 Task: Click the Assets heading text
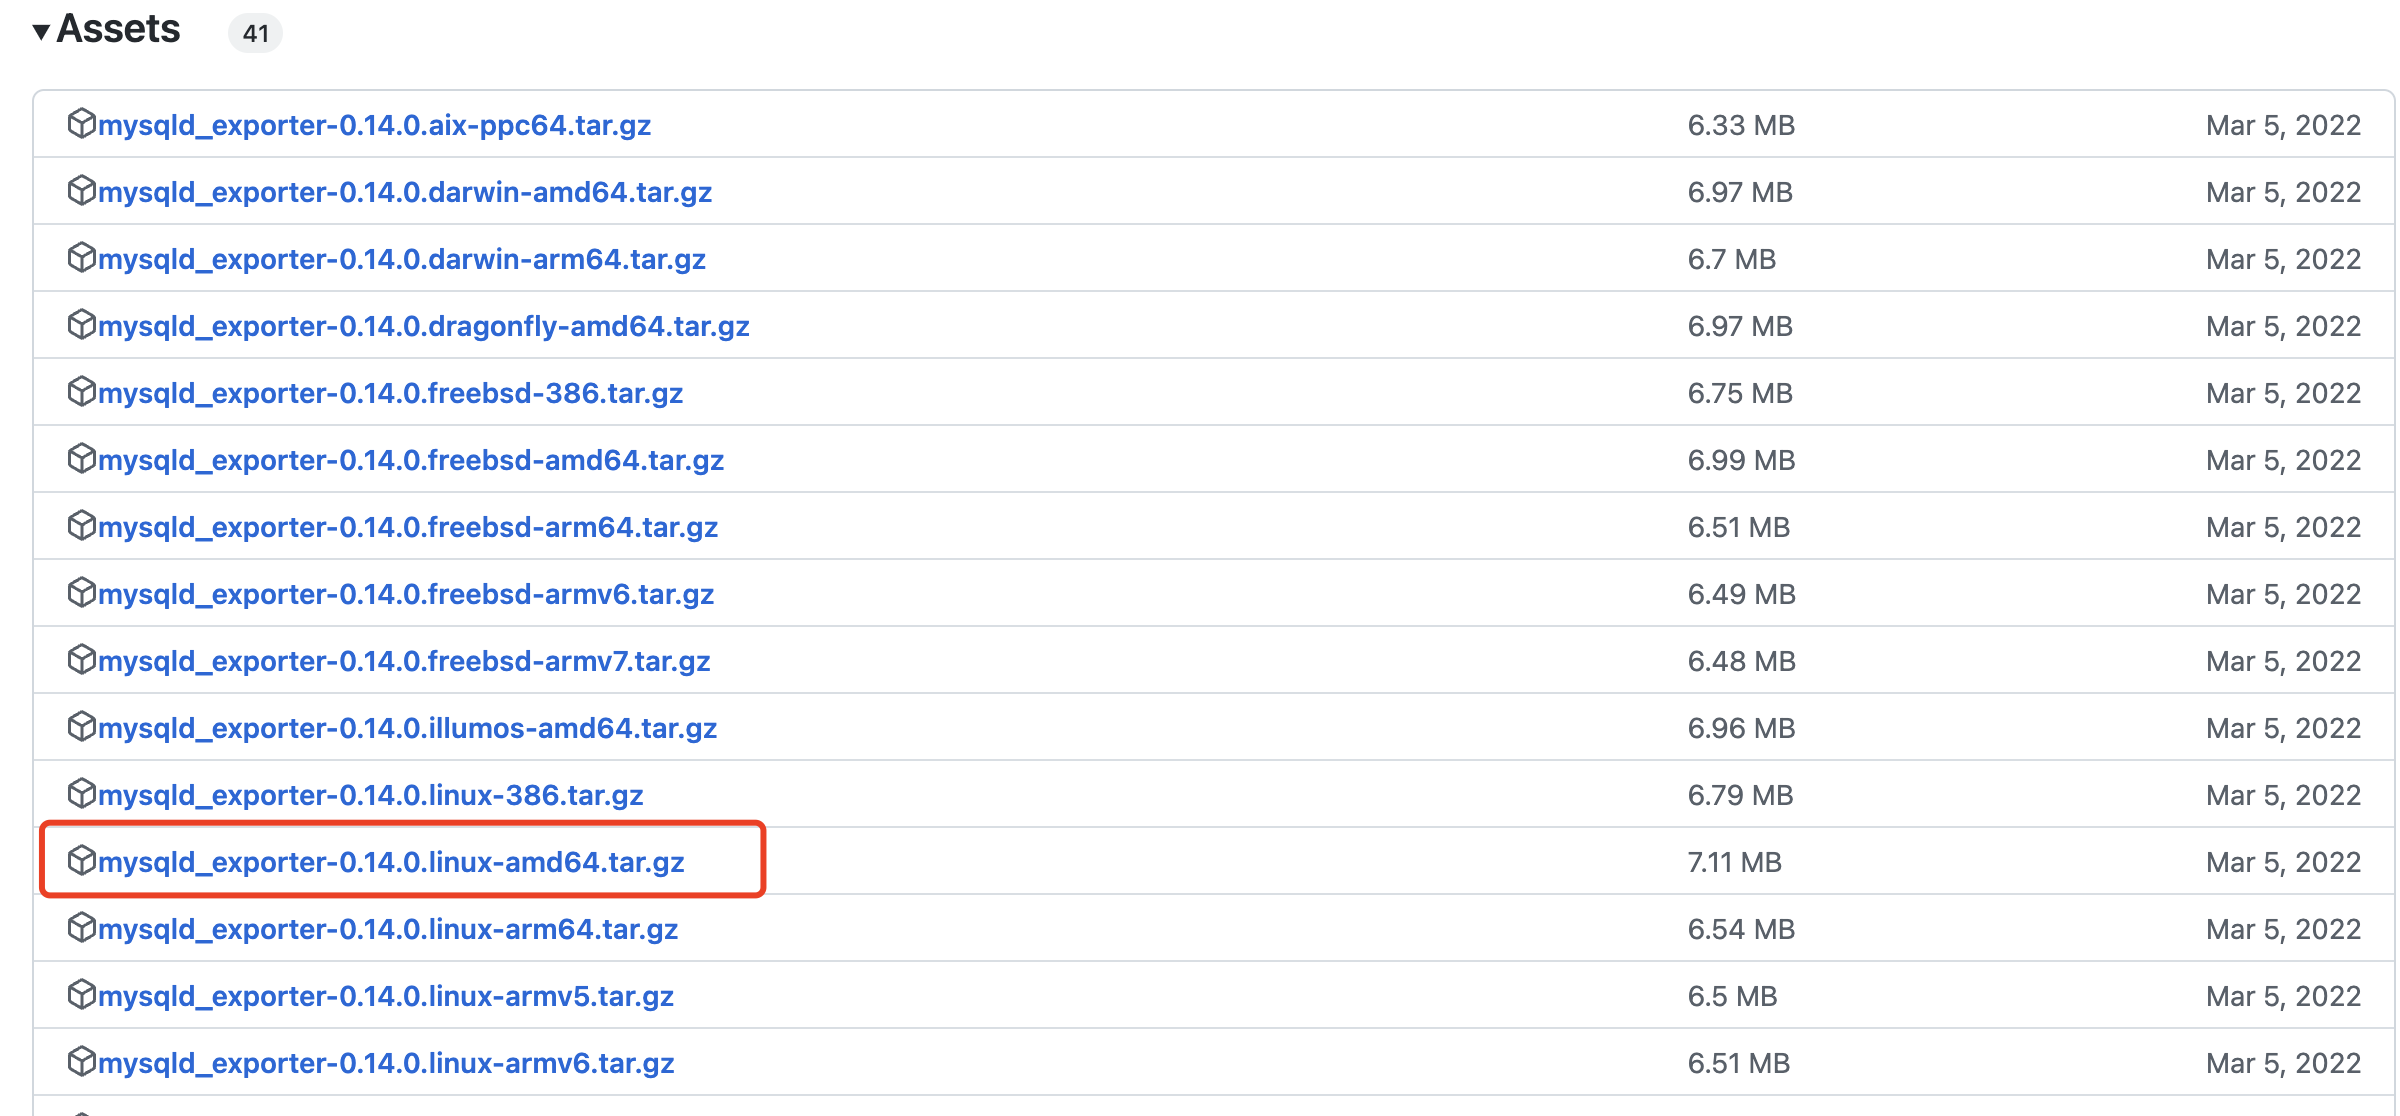pos(118,29)
